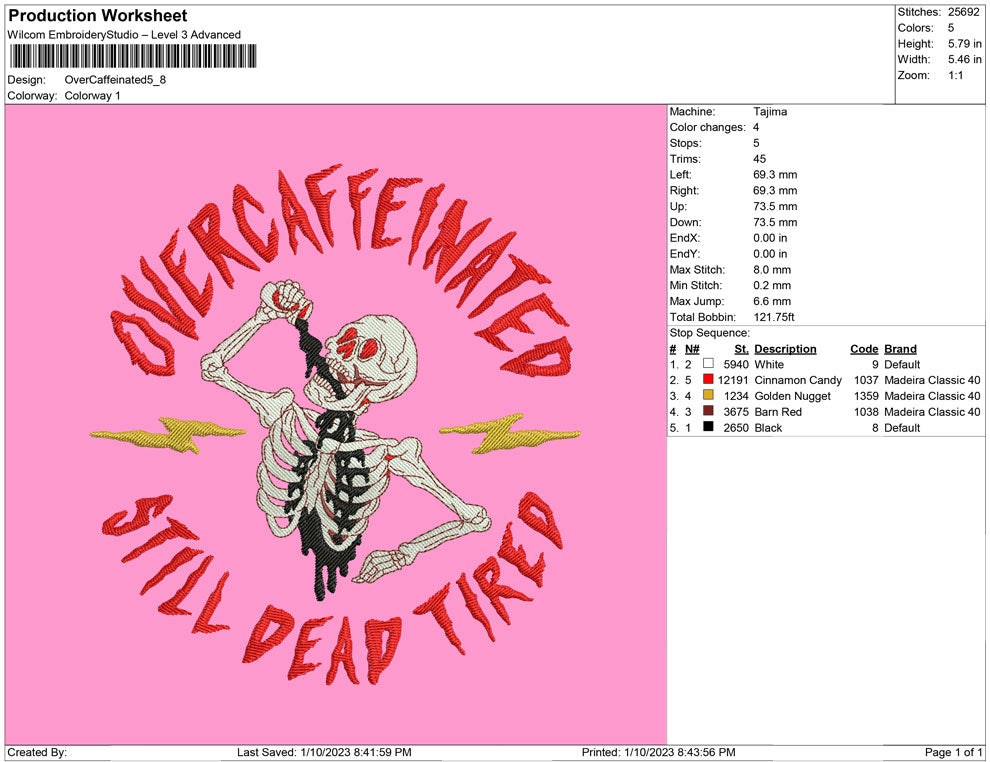
Task: Click the right yellow lightning bolt
Action: tap(510, 433)
